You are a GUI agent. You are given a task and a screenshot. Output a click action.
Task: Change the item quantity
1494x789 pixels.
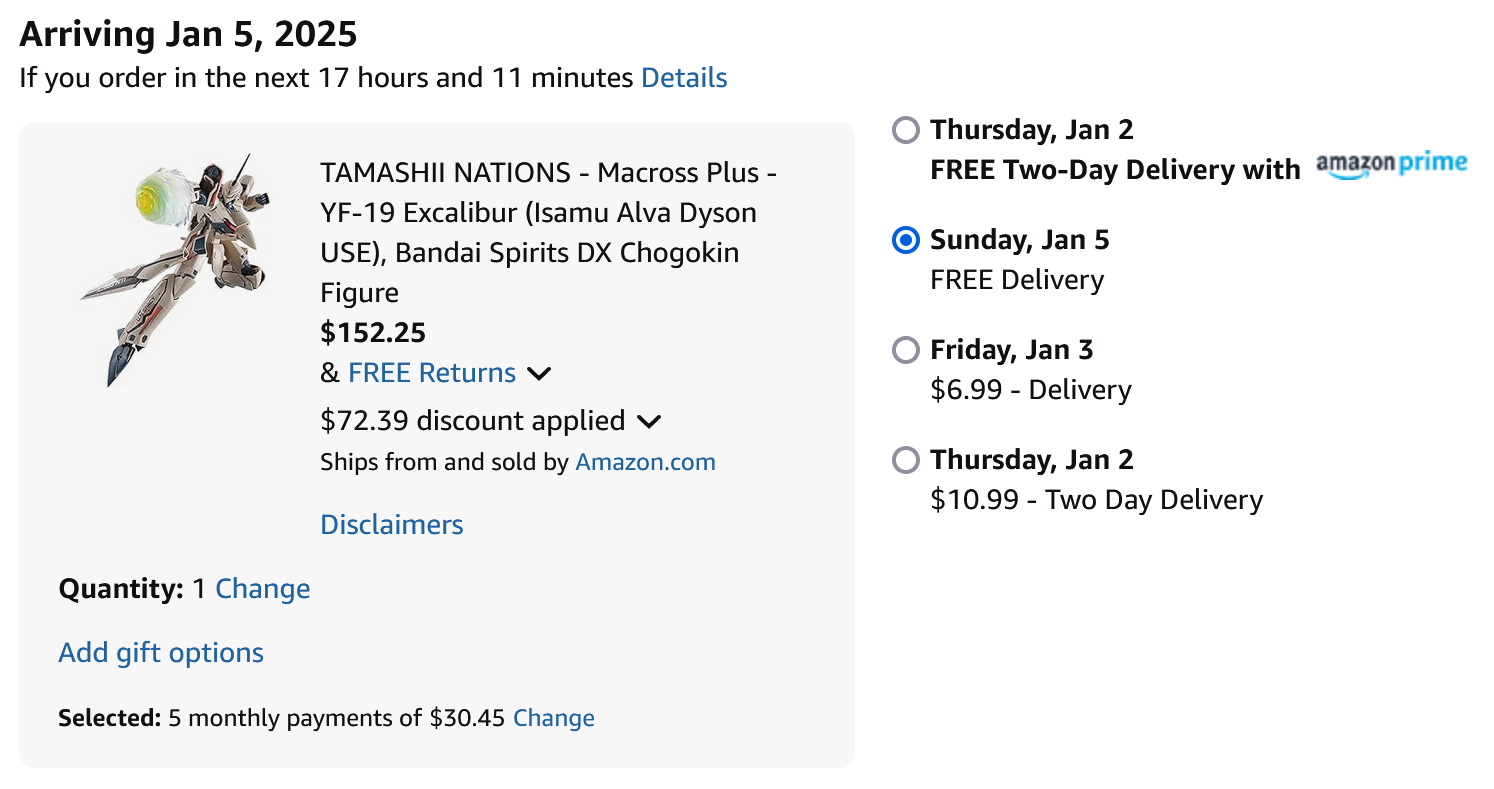click(263, 589)
